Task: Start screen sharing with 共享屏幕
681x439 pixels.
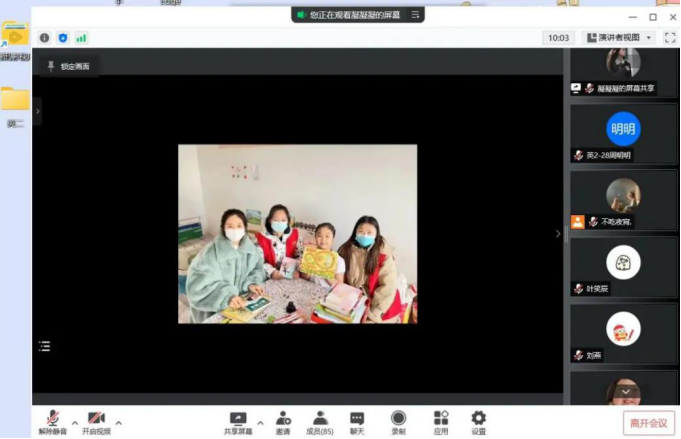Action: coord(238,422)
